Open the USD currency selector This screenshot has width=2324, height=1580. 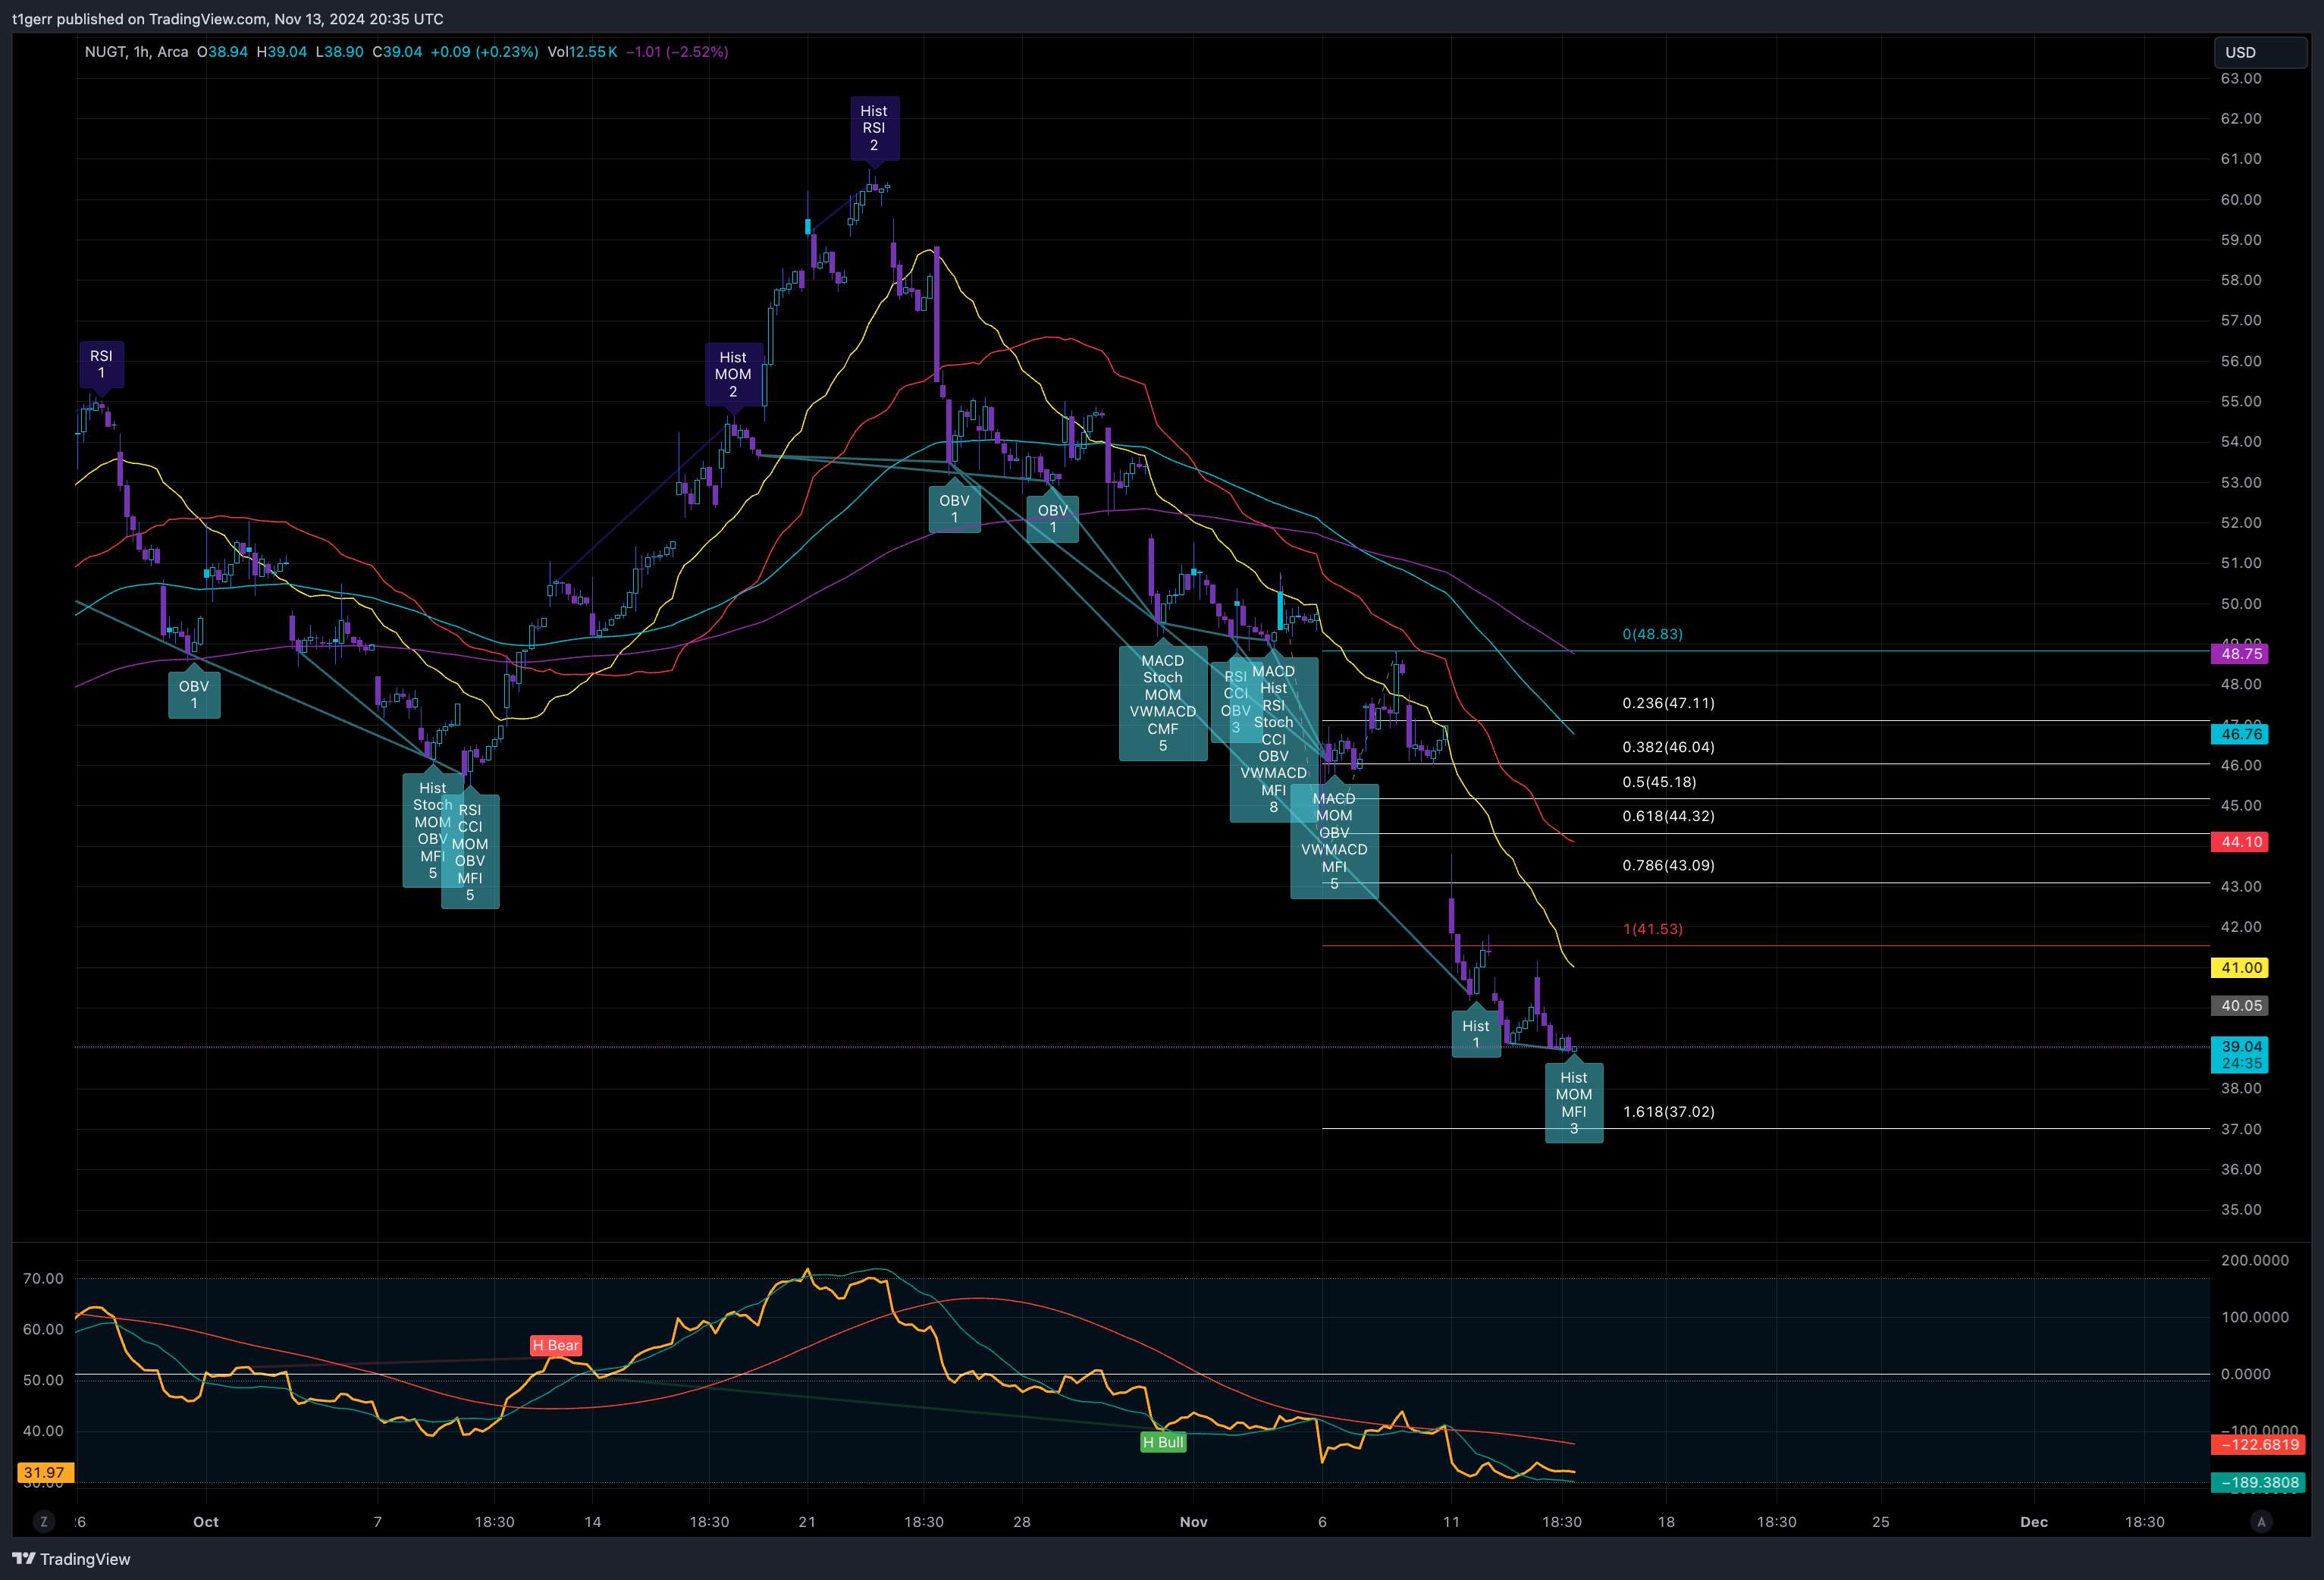click(x=2260, y=52)
